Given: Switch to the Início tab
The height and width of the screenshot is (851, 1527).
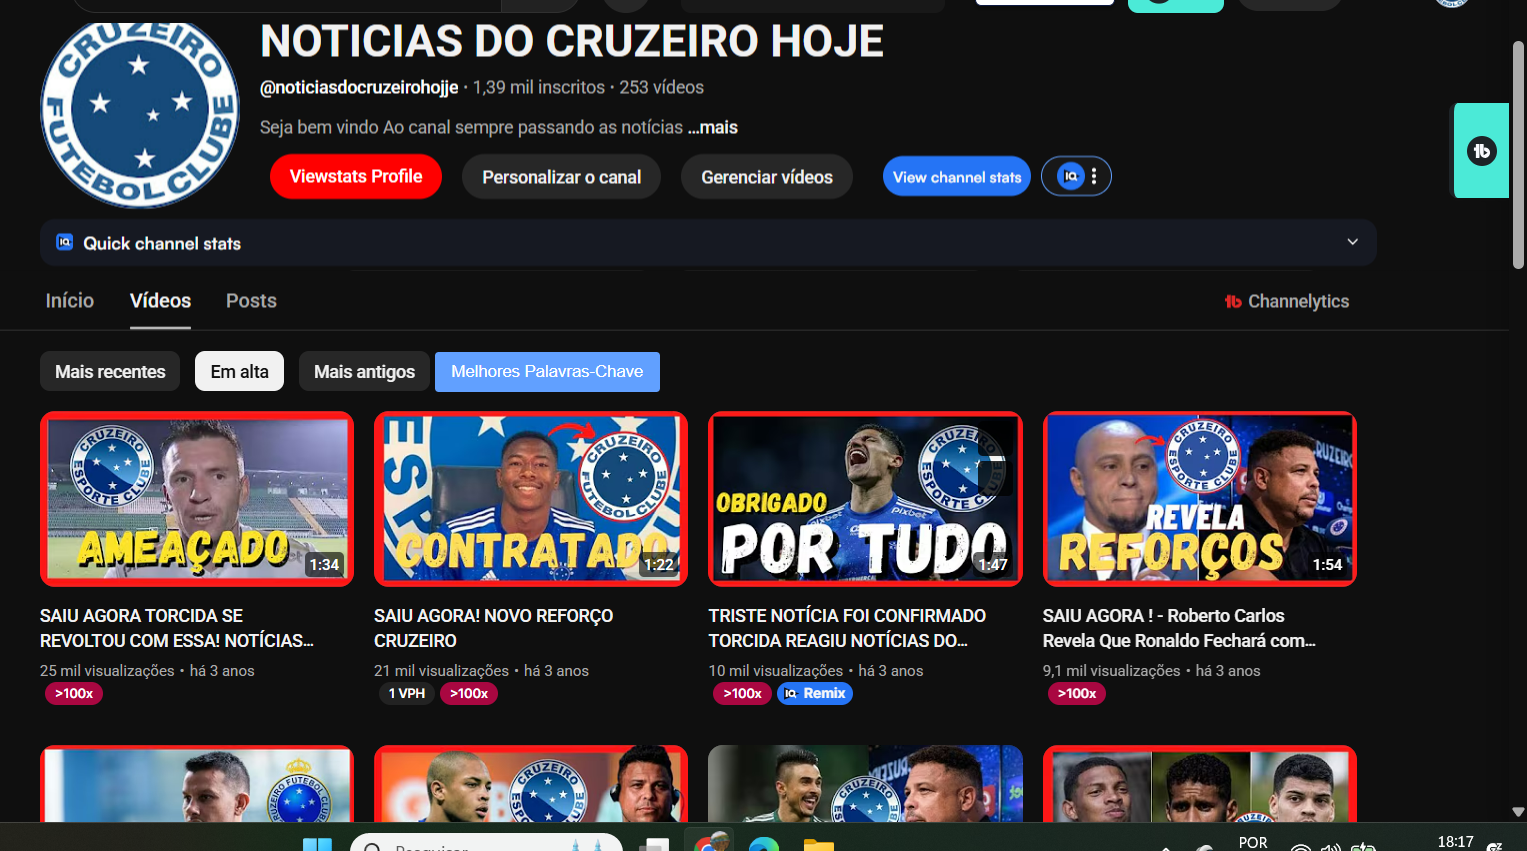Looking at the screenshot, I should tap(70, 300).
